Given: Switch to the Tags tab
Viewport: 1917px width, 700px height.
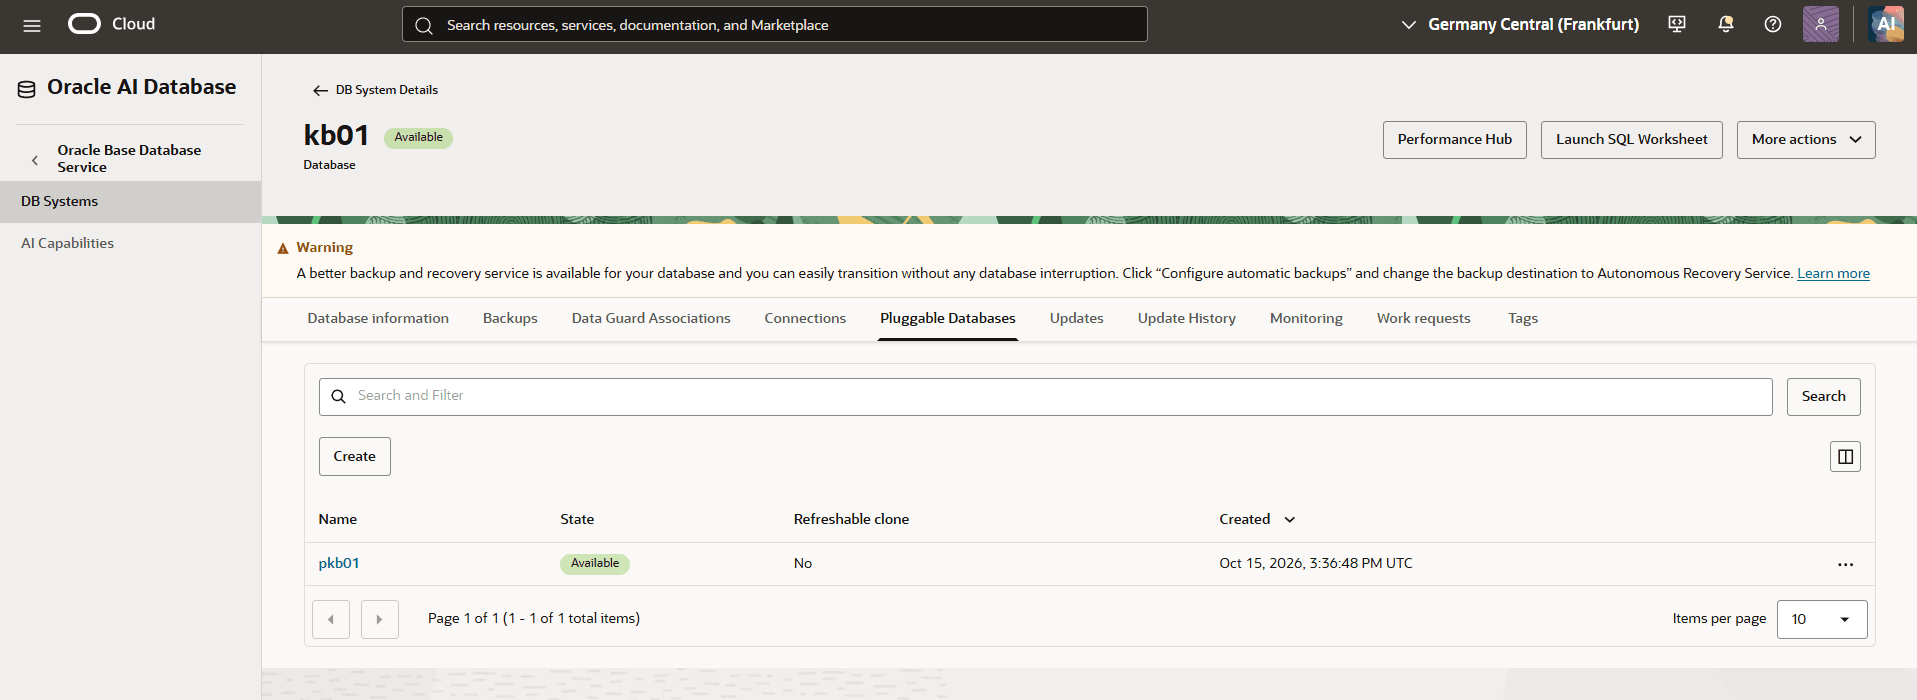Looking at the screenshot, I should click(x=1523, y=318).
